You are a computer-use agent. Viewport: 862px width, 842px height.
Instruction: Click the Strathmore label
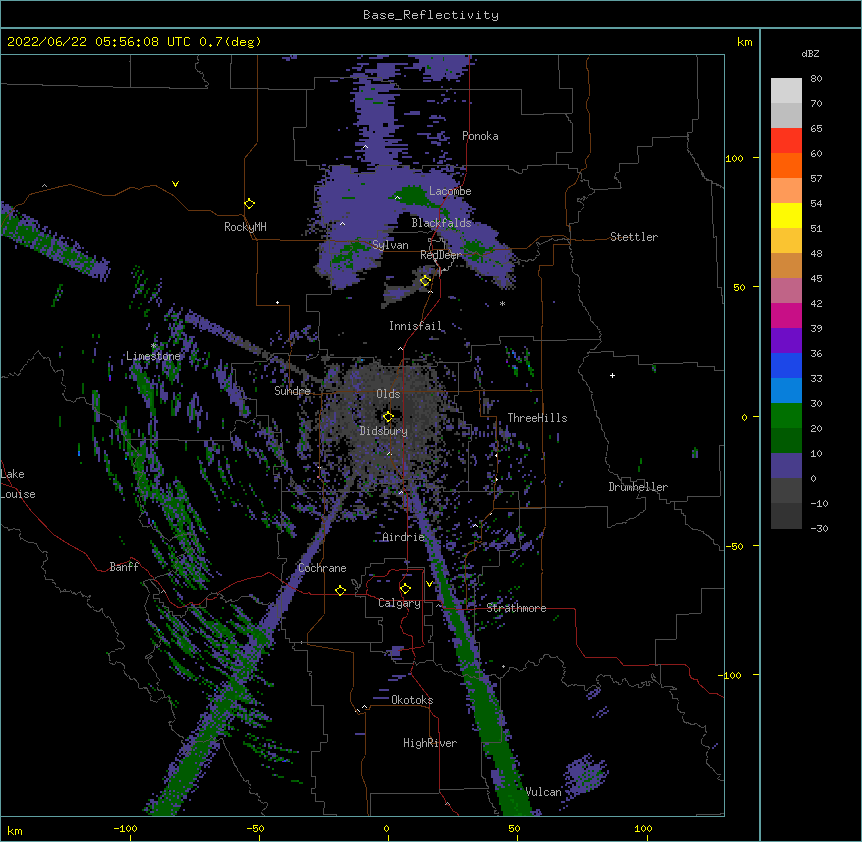point(516,608)
